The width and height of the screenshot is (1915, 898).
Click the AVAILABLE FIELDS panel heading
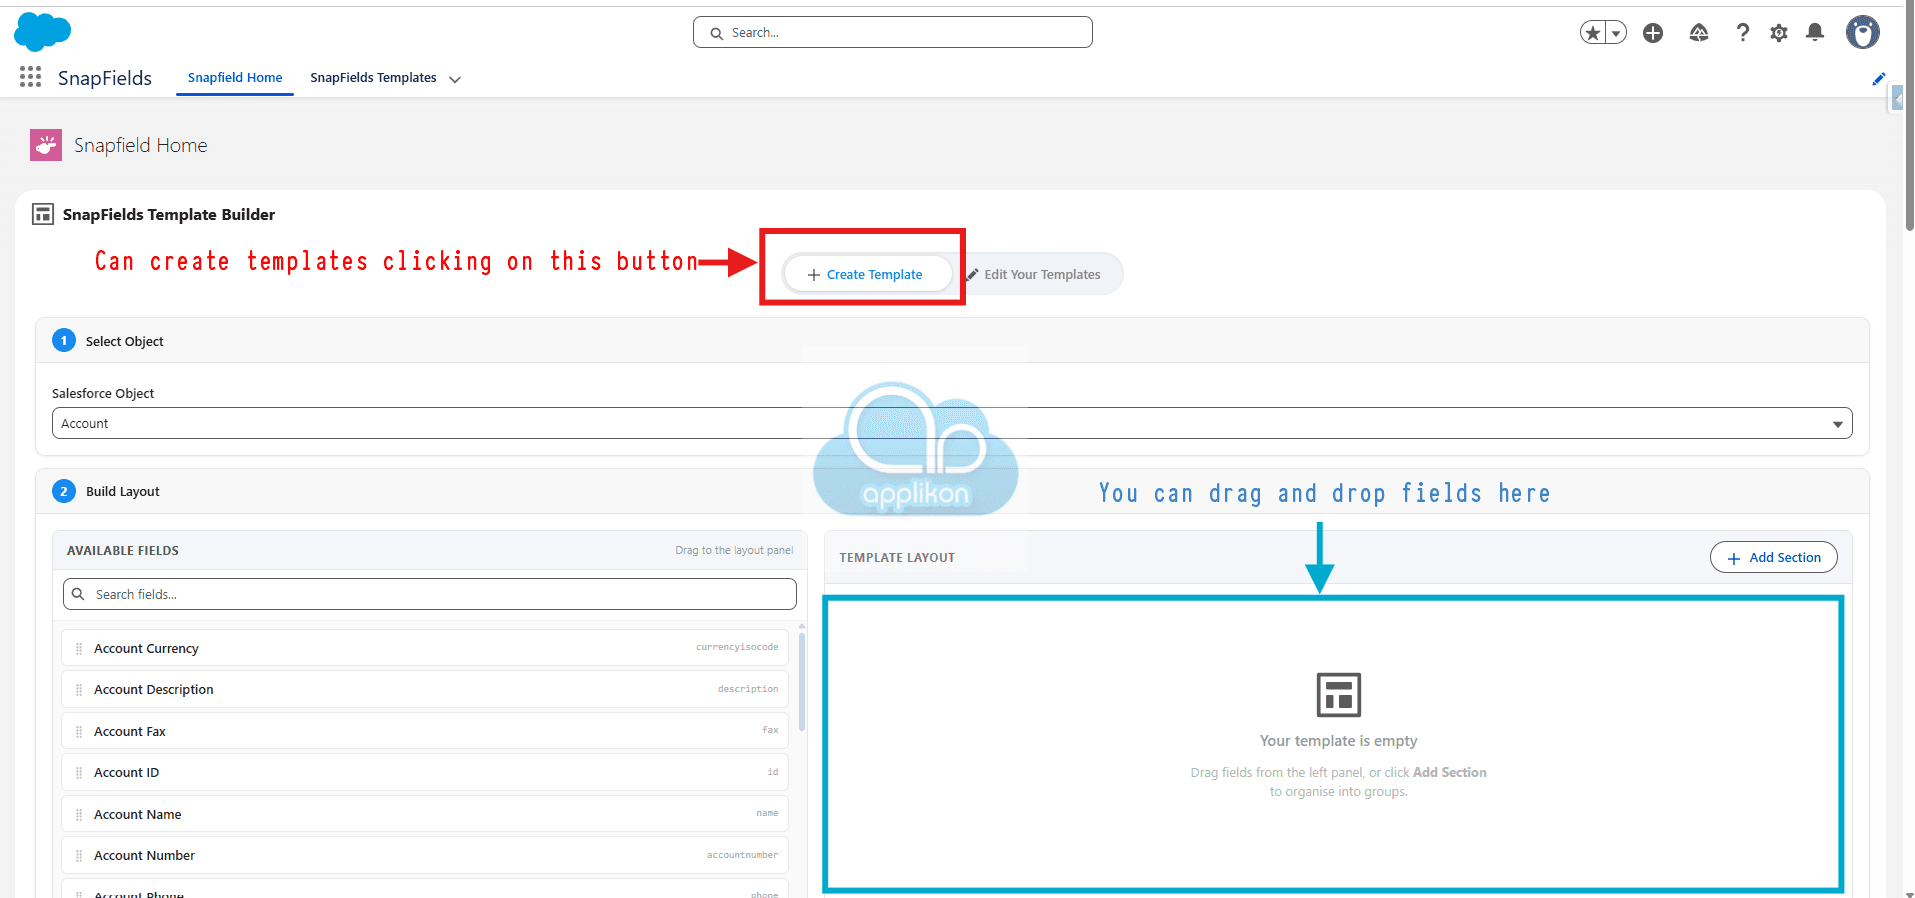tap(123, 551)
